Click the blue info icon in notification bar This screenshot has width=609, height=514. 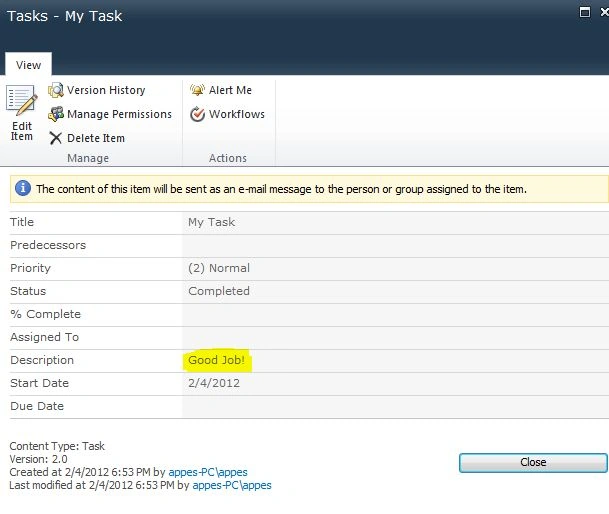click(23, 188)
